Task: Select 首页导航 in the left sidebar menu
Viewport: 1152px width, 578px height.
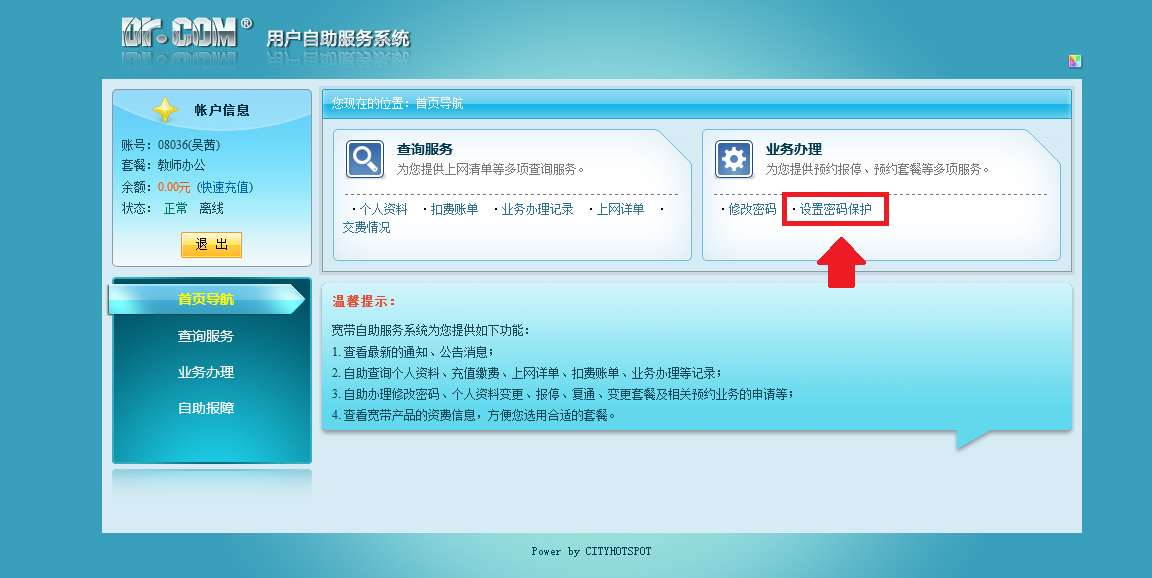Action: [206, 299]
